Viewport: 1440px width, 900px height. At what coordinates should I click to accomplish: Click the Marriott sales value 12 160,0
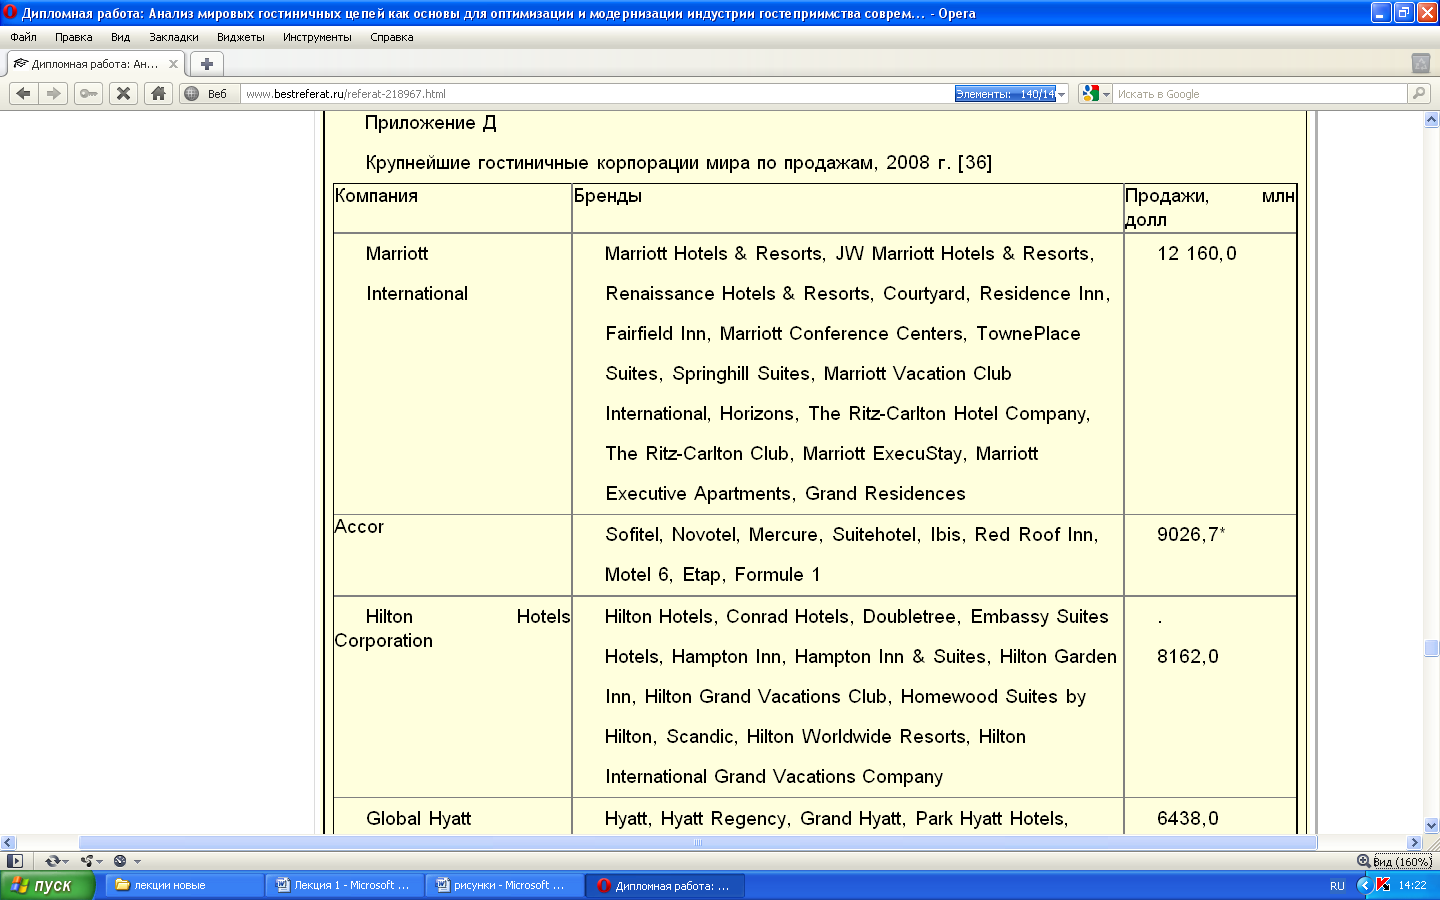1197,254
